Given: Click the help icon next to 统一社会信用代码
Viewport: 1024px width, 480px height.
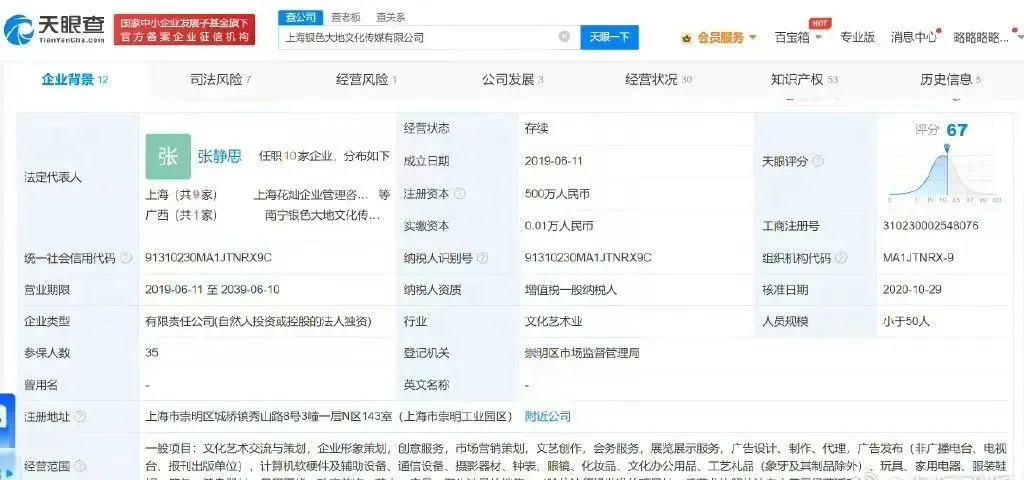Looking at the screenshot, I should coord(127,258).
